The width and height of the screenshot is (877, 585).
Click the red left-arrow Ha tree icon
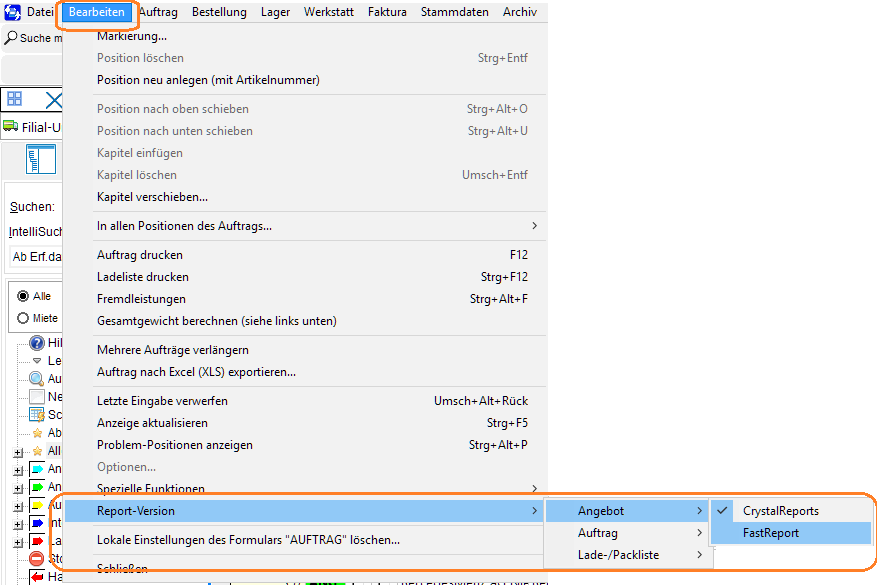pos(37,577)
